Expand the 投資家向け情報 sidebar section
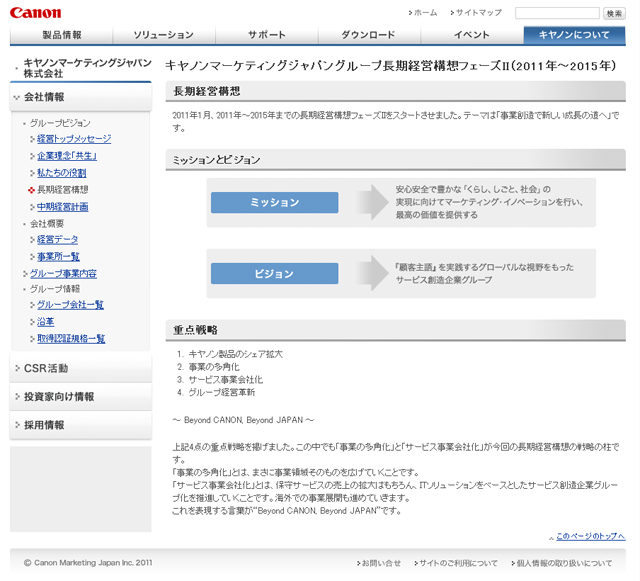Viewport: 640px width, 581px height. tap(81, 396)
